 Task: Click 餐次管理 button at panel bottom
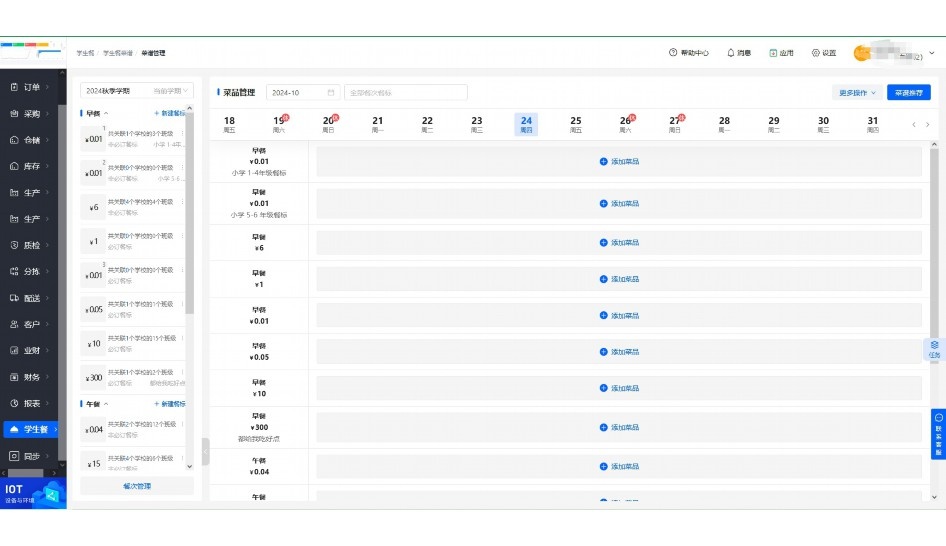coord(137,486)
